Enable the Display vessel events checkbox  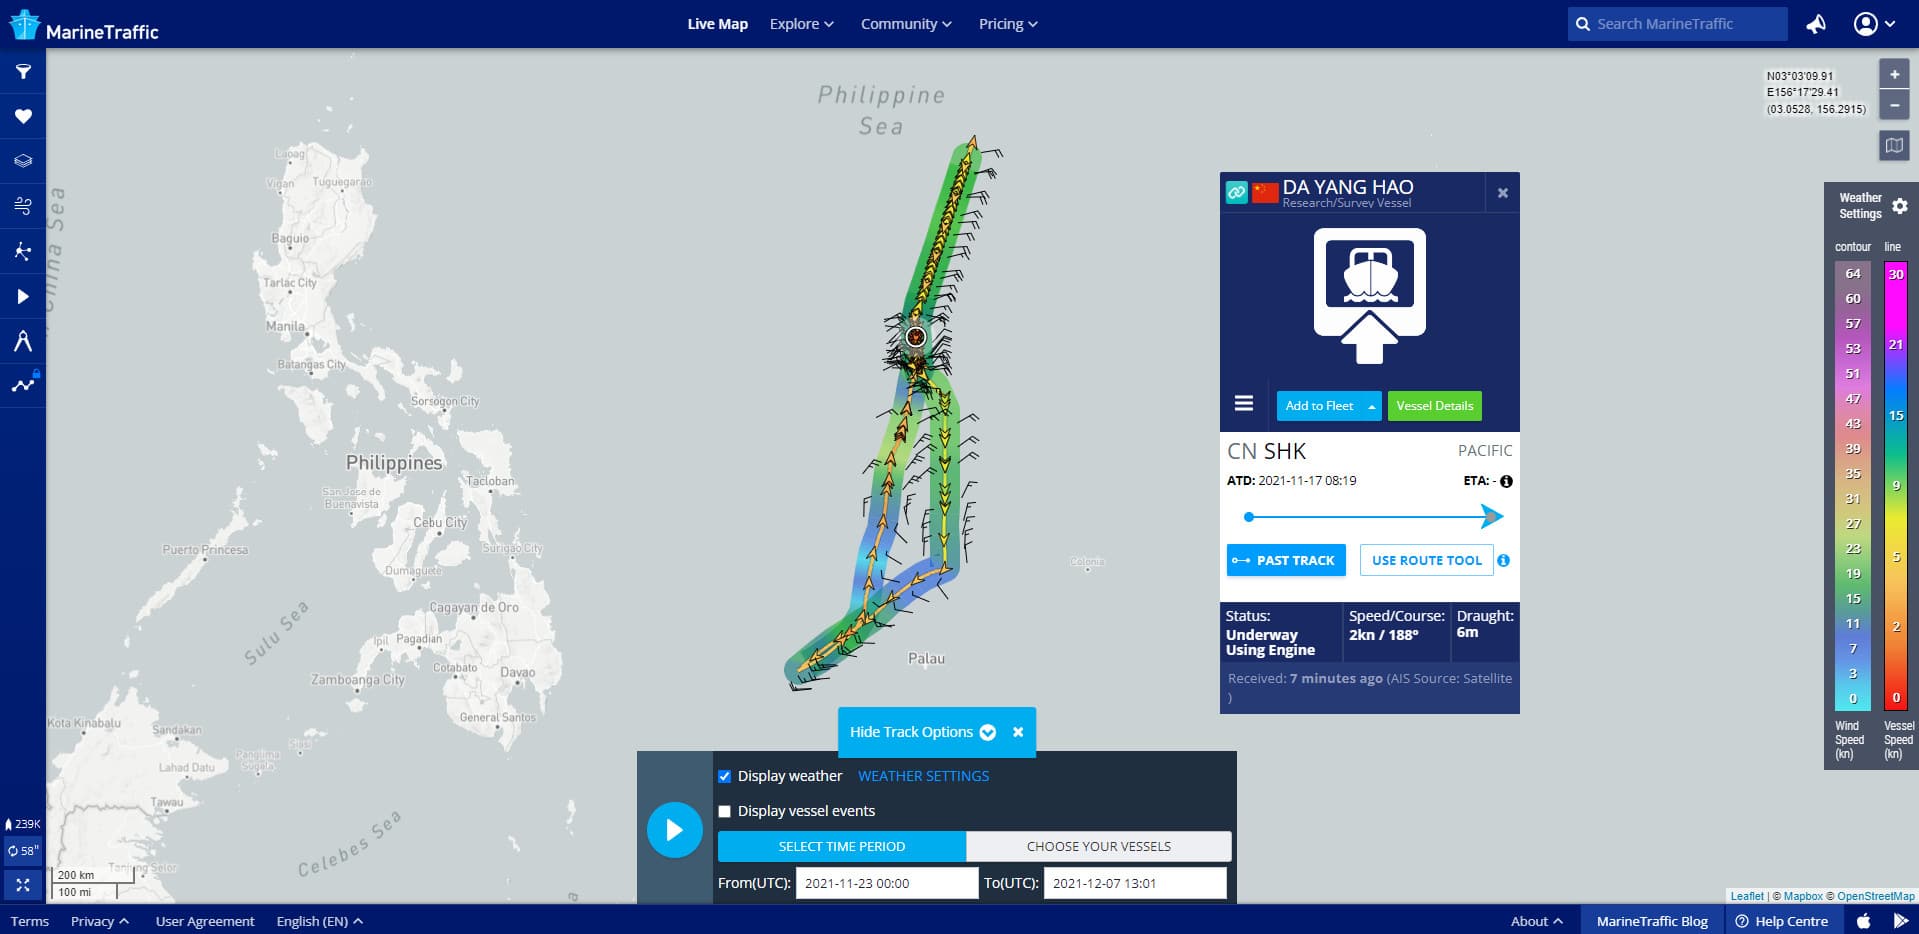click(x=725, y=811)
